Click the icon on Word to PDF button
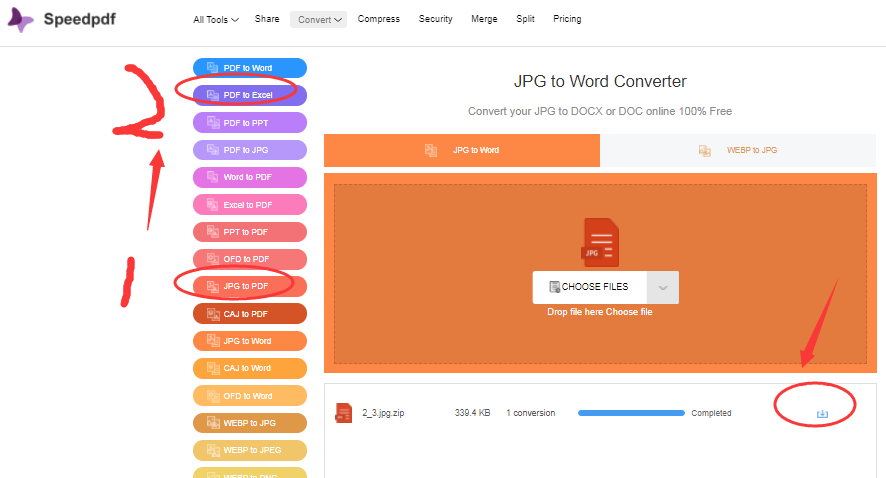This screenshot has width=886, height=478. tap(212, 177)
